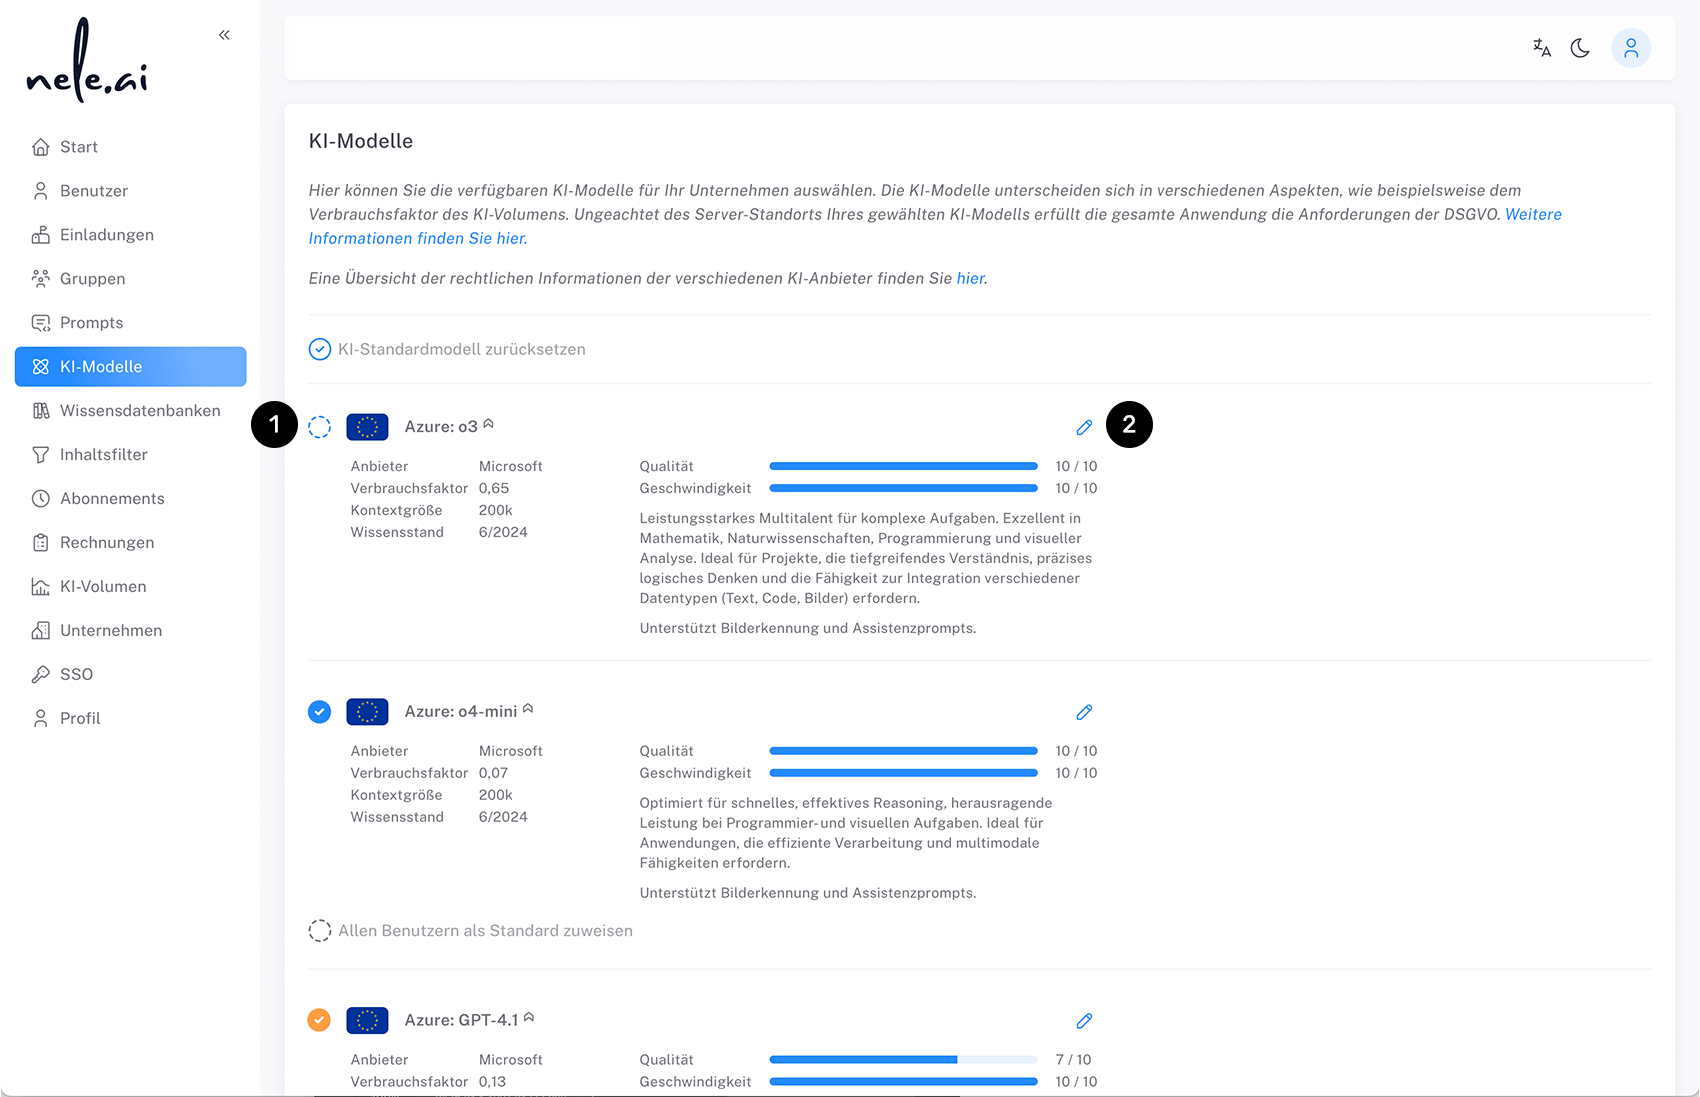Click the Azure: GPT-4.1 model title
The image size is (1700, 1097).
pyautogui.click(x=462, y=1021)
